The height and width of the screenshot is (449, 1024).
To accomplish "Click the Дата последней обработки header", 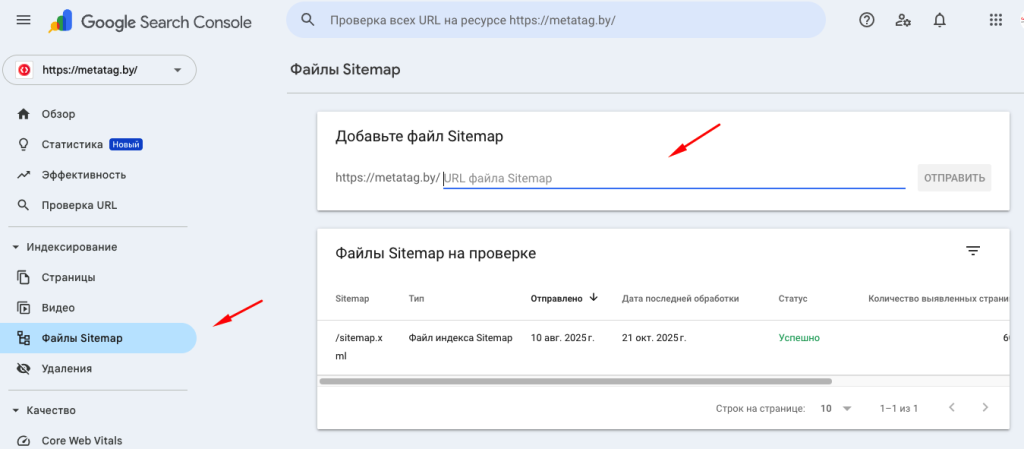I will click(680, 298).
